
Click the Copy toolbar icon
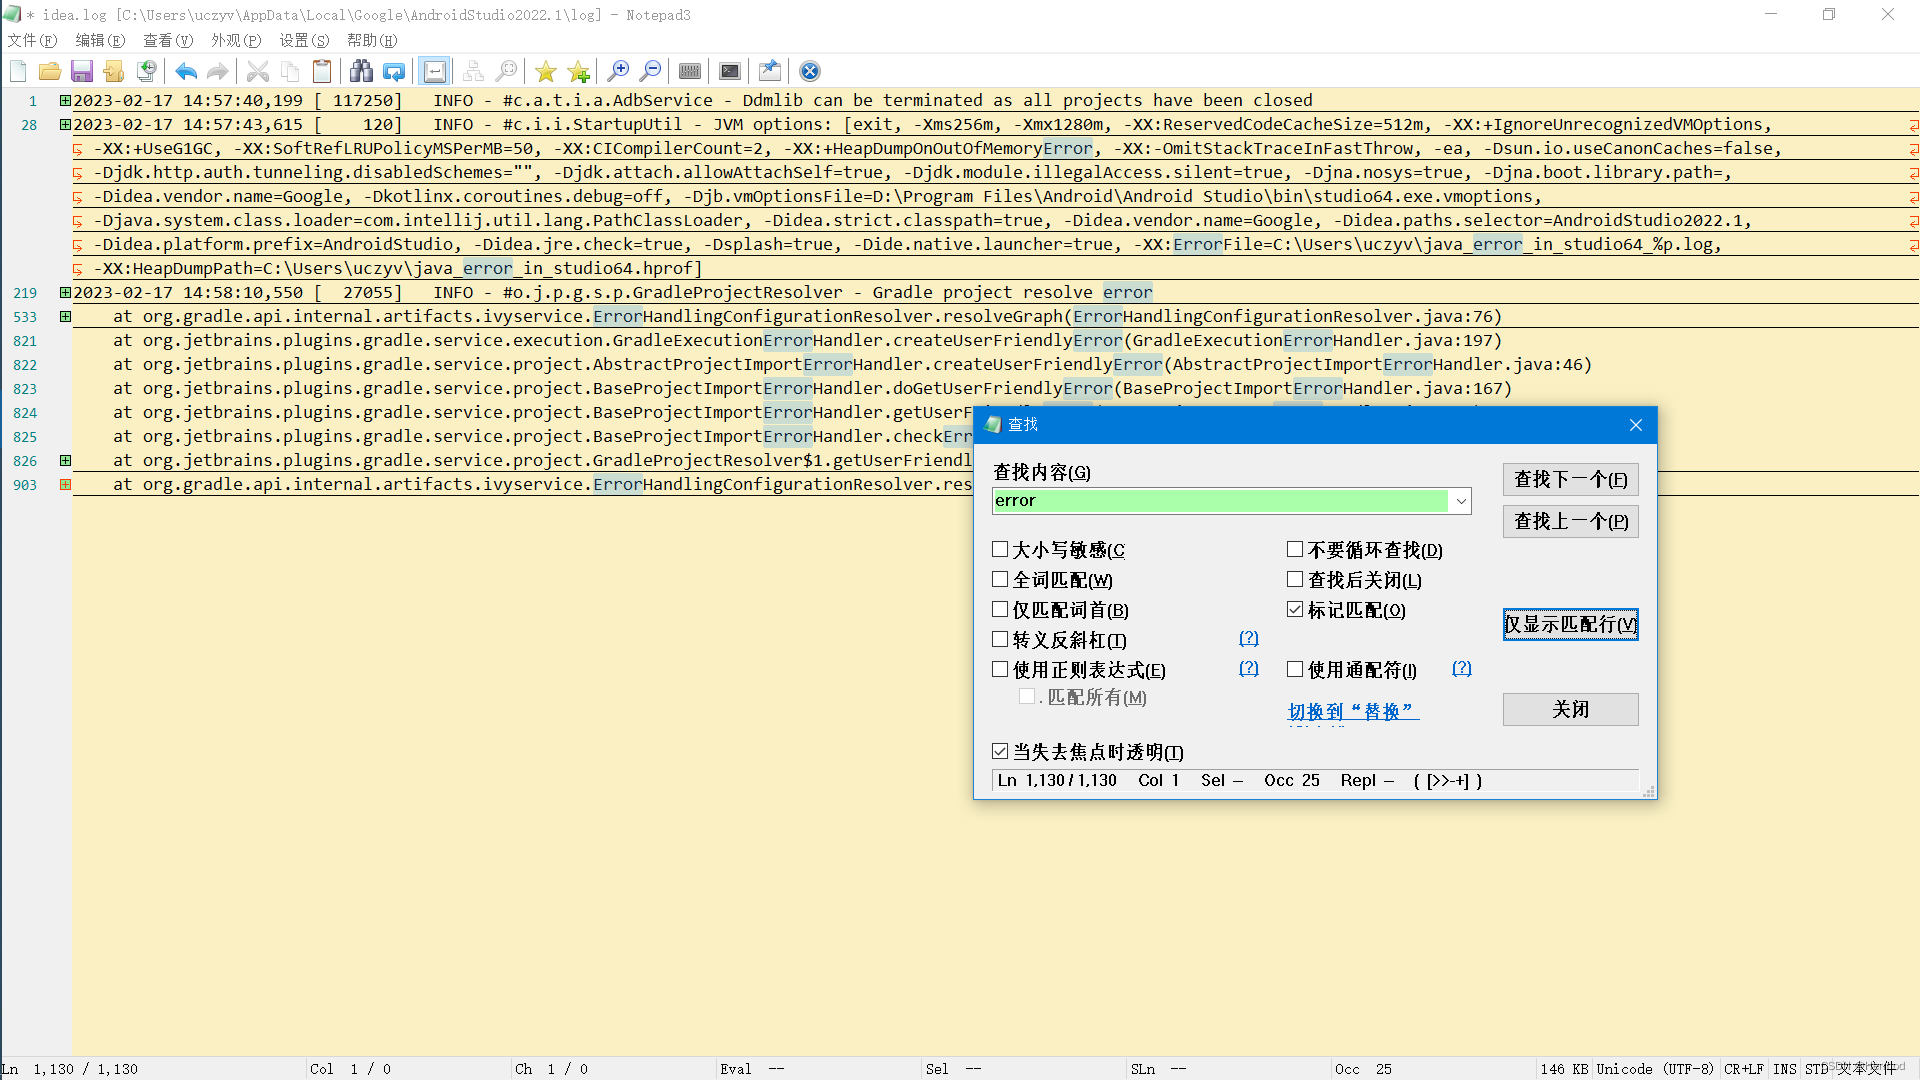(290, 71)
